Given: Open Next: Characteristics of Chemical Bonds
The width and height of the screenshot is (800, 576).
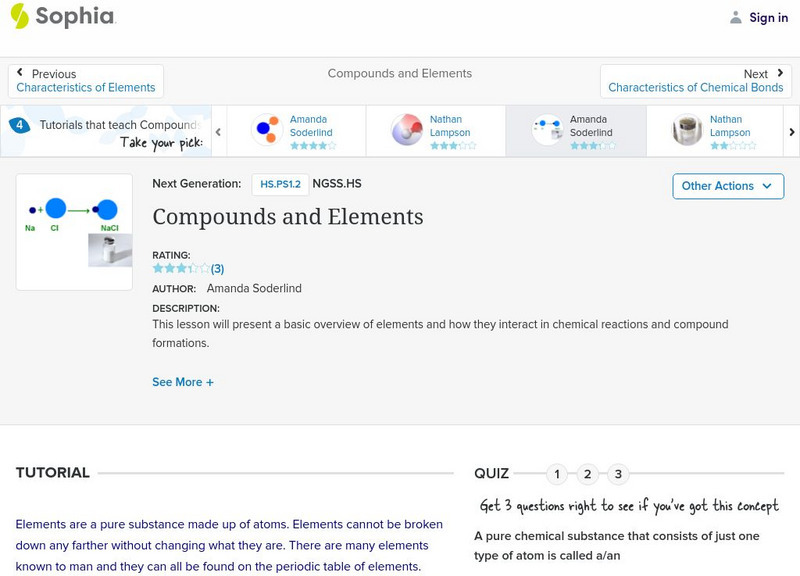Looking at the screenshot, I should 696,81.
